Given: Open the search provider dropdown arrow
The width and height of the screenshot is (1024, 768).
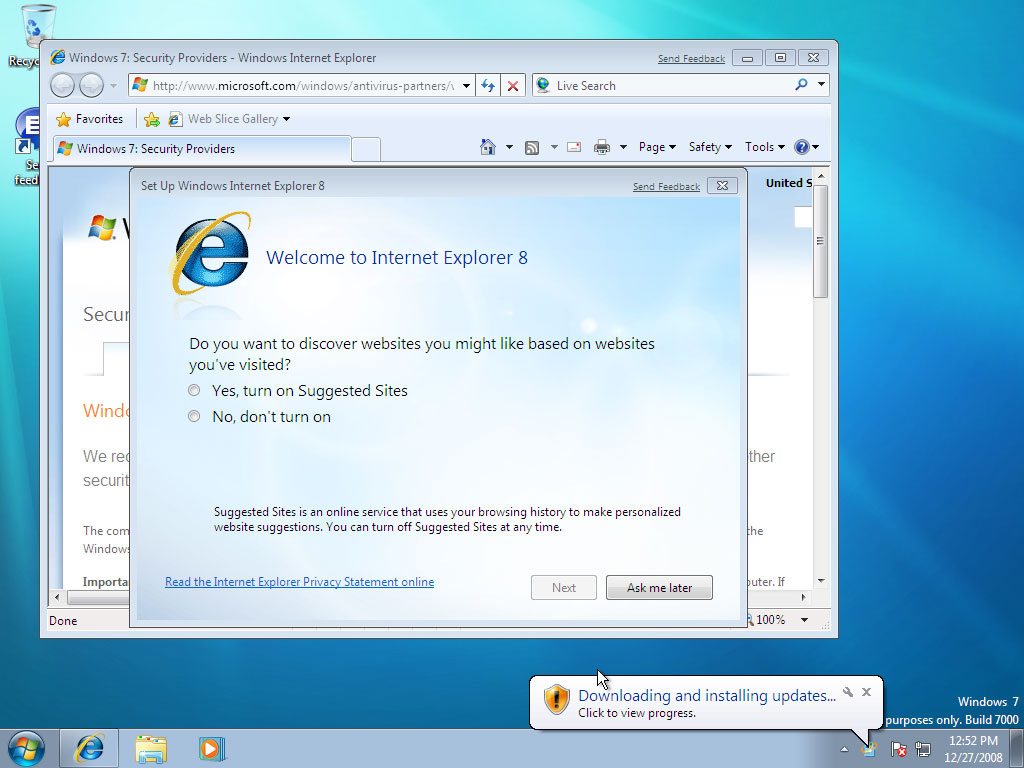Looking at the screenshot, I should point(821,84).
